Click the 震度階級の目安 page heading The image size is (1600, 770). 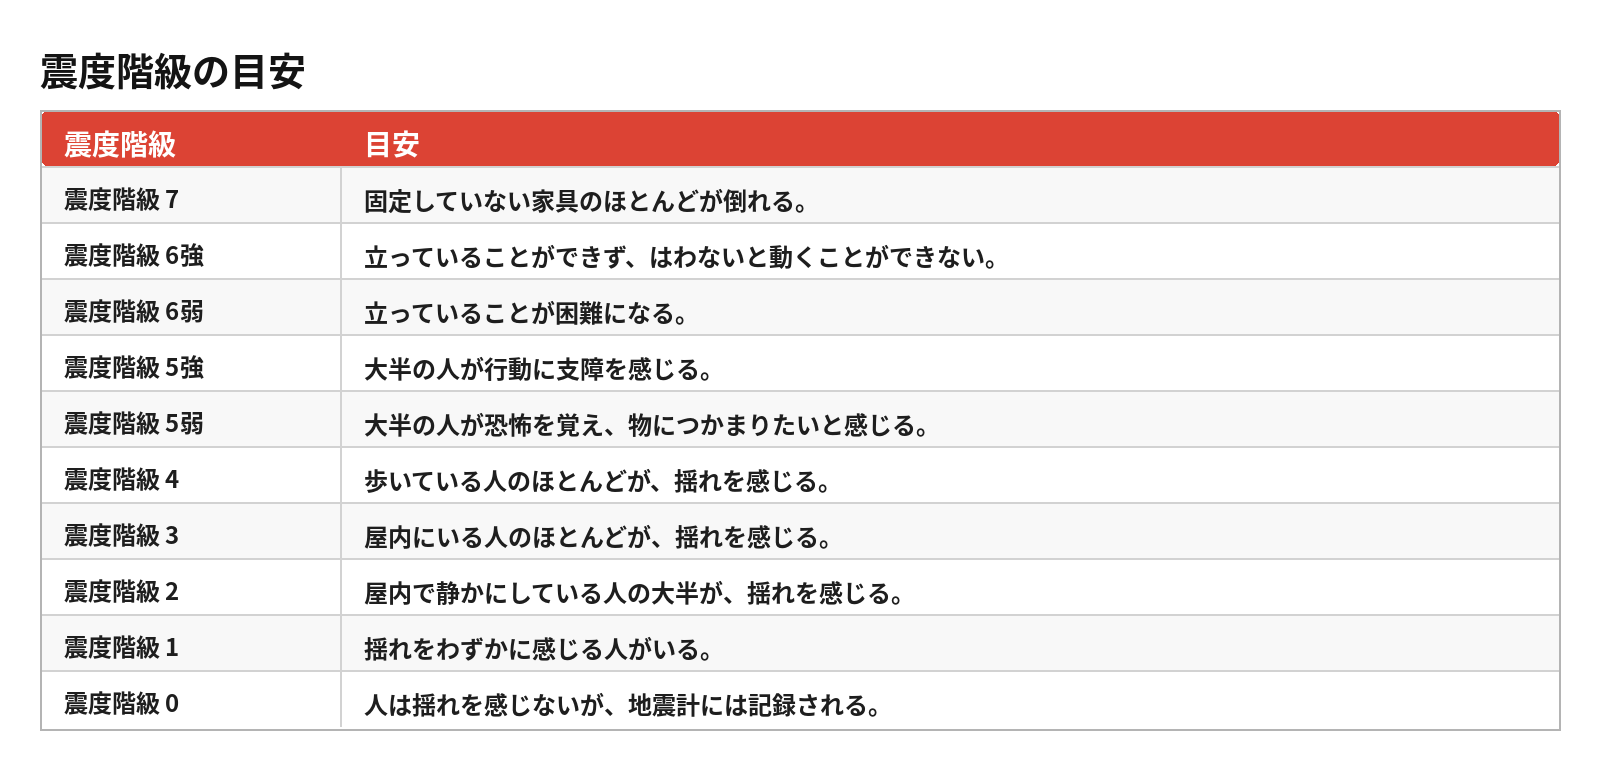pos(172,72)
